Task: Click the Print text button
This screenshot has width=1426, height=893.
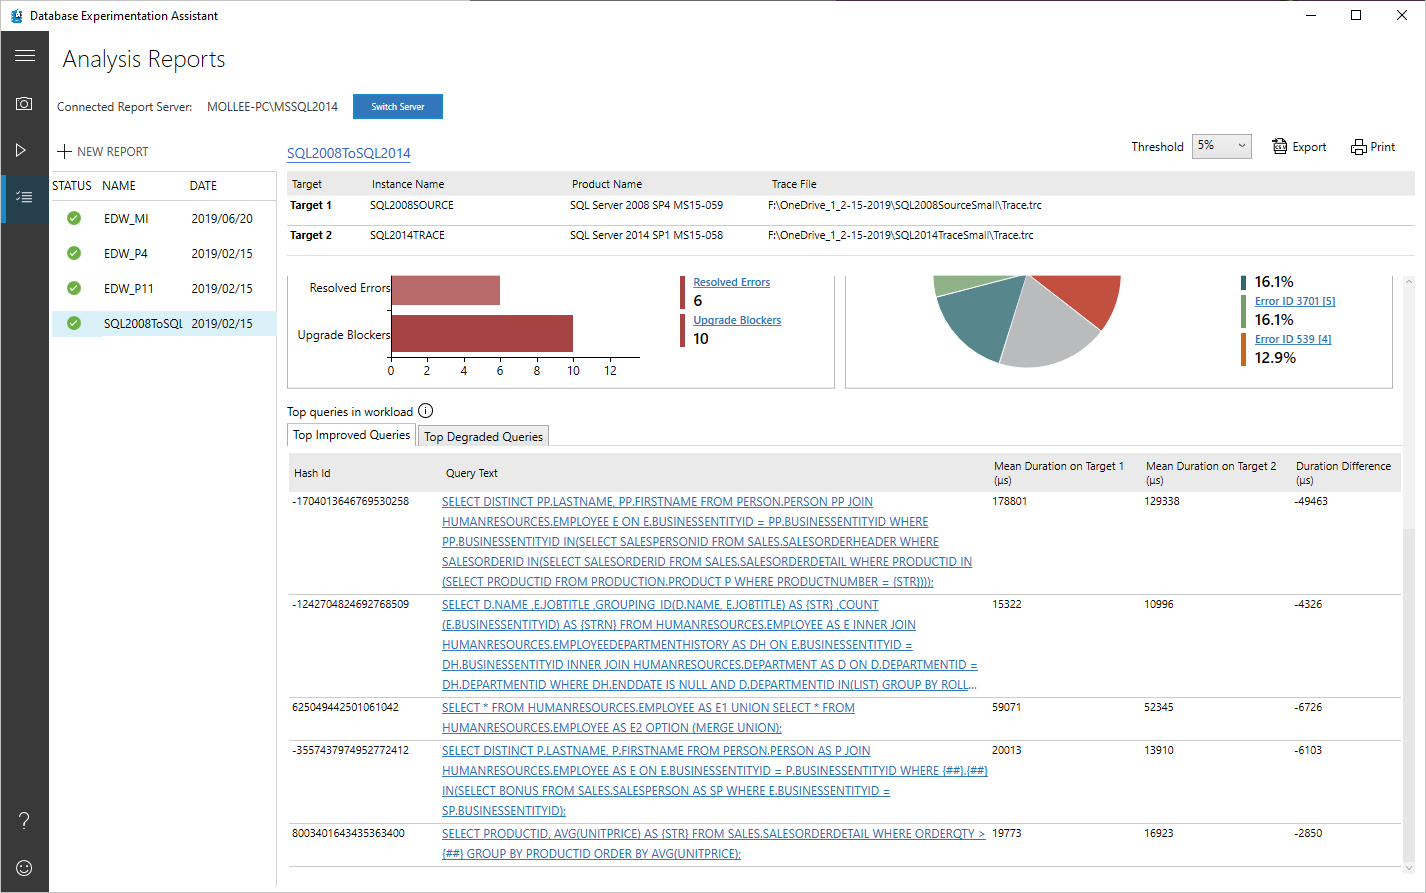Action: pos(1383,147)
